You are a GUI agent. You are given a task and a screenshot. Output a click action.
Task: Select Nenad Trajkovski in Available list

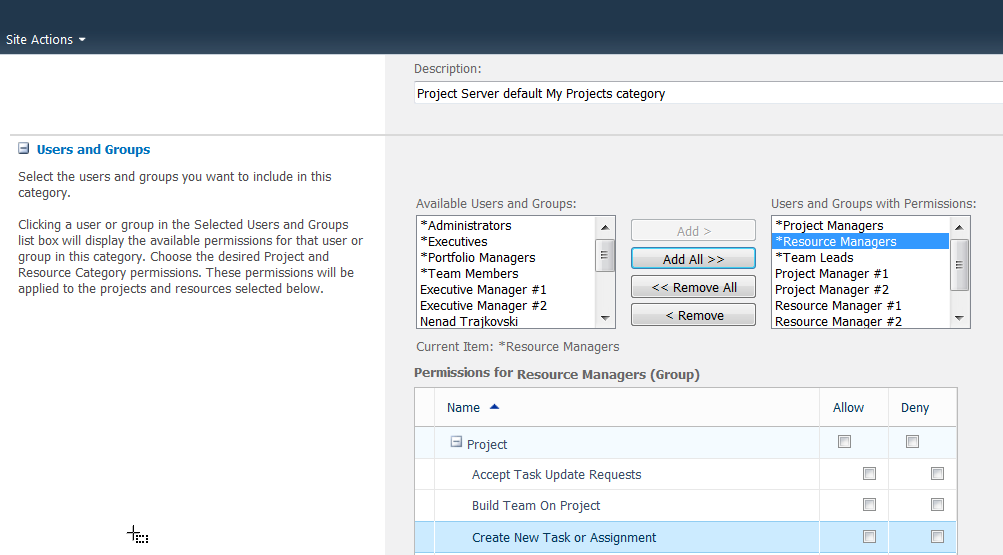[x=469, y=322]
